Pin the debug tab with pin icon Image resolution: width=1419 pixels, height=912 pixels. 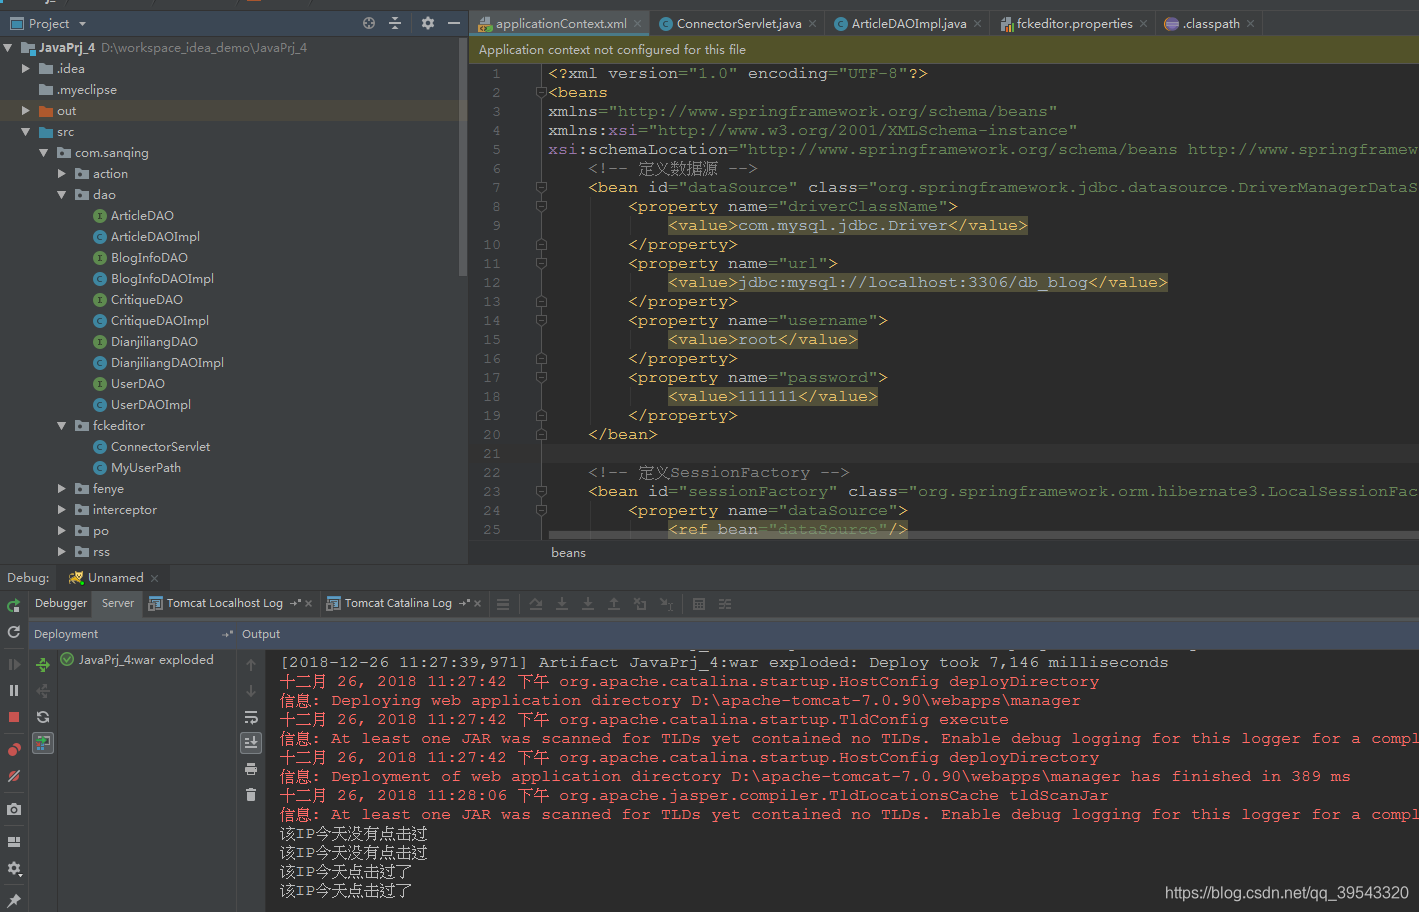tap(14, 900)
